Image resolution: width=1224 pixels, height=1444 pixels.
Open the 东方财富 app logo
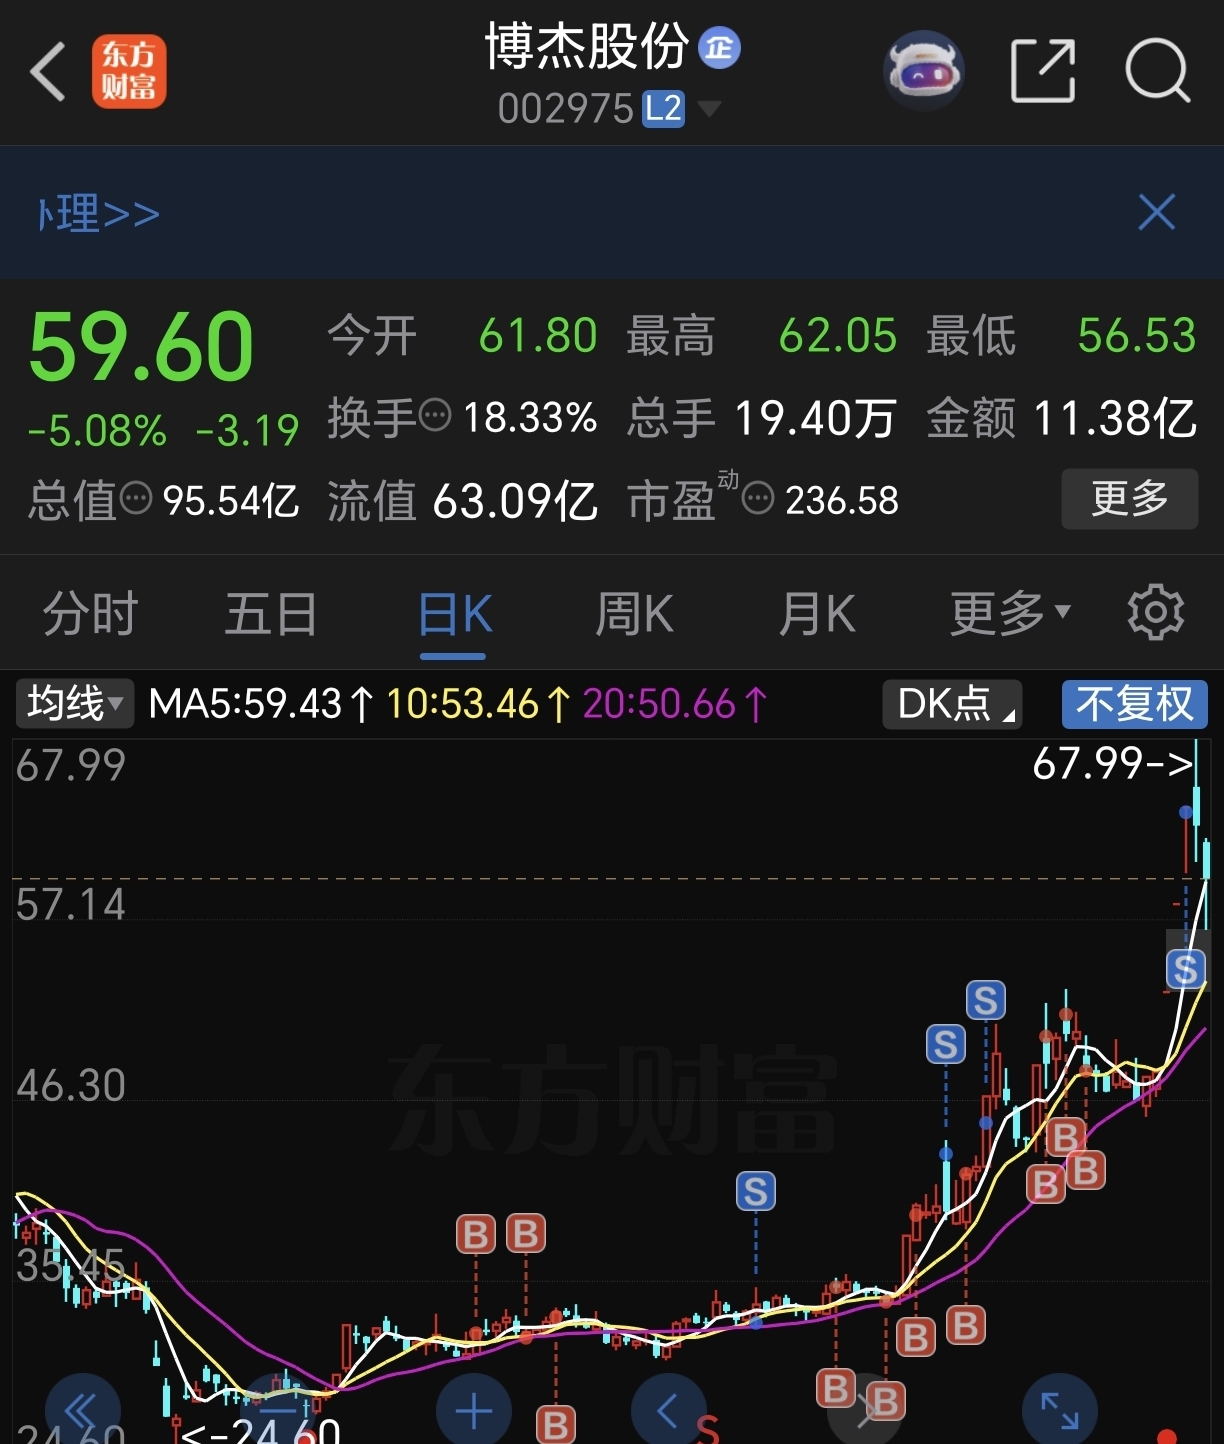(x=129, y=72)
